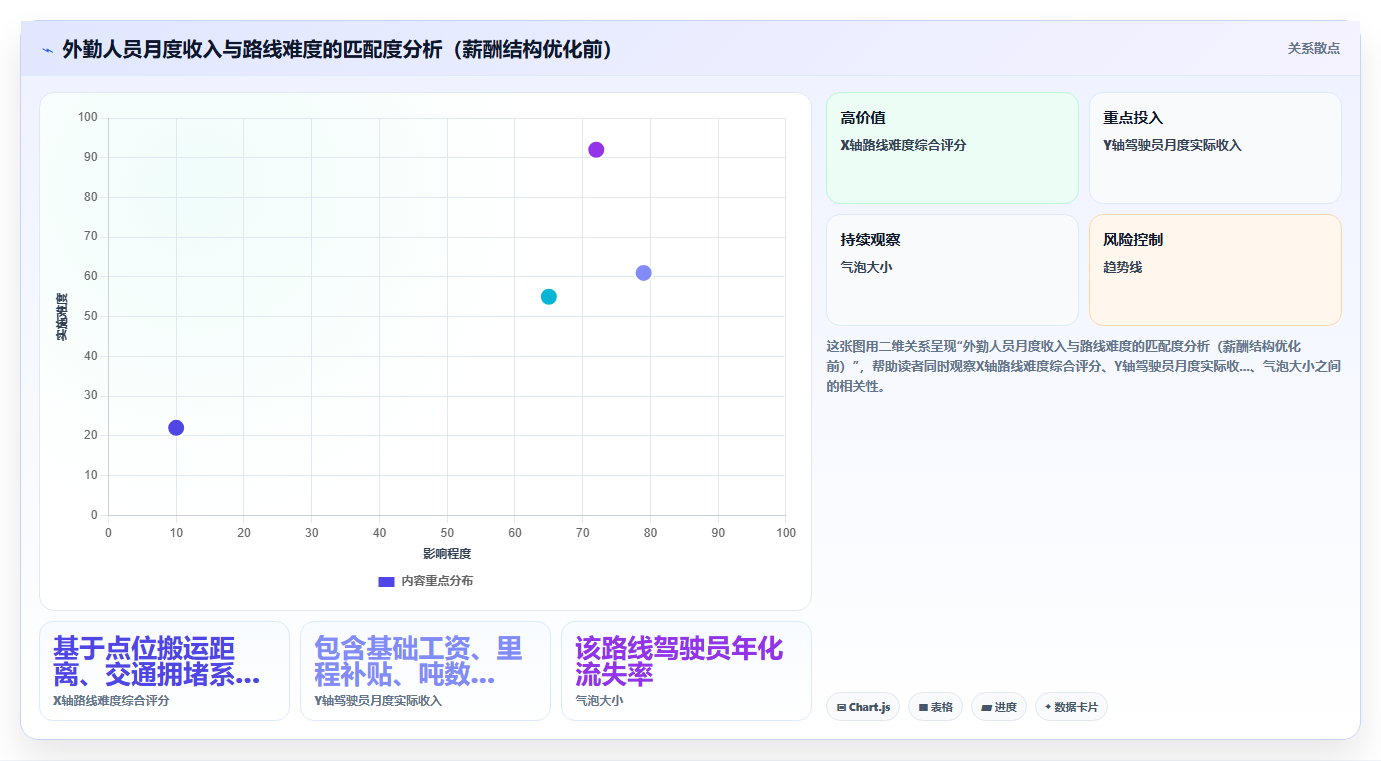Click the X轴路线难度综合评分 caption under first data card
This screenshot has width=1381, height=761.
[x=111, y=701]
